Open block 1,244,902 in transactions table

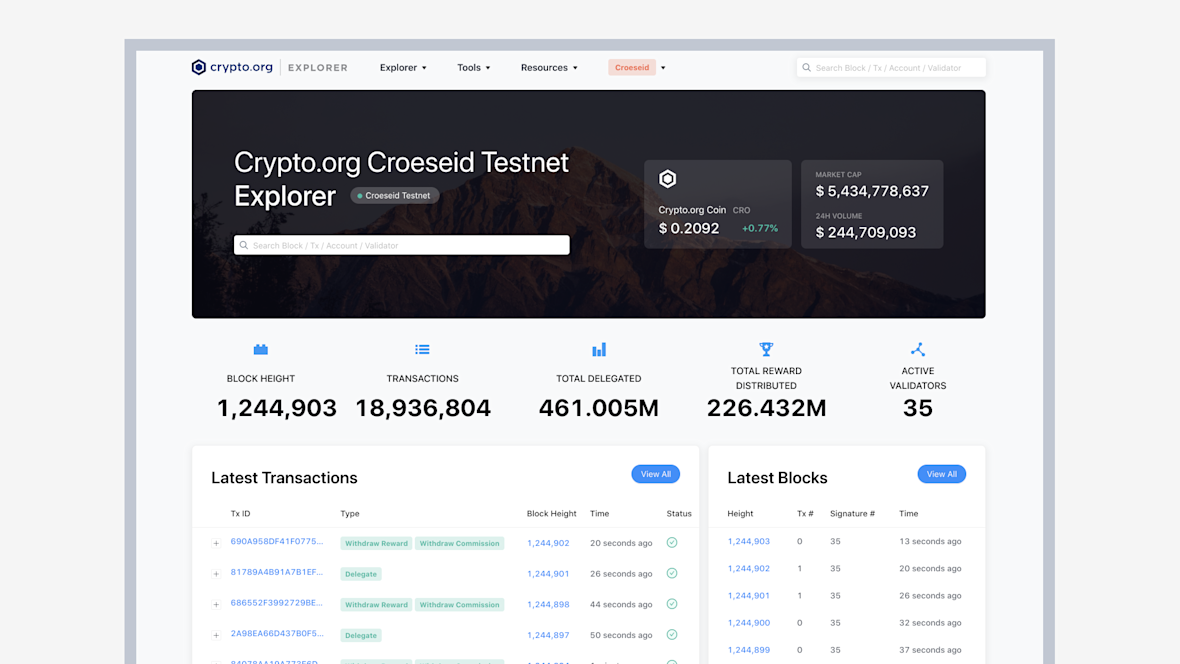(x=548, y=544)
